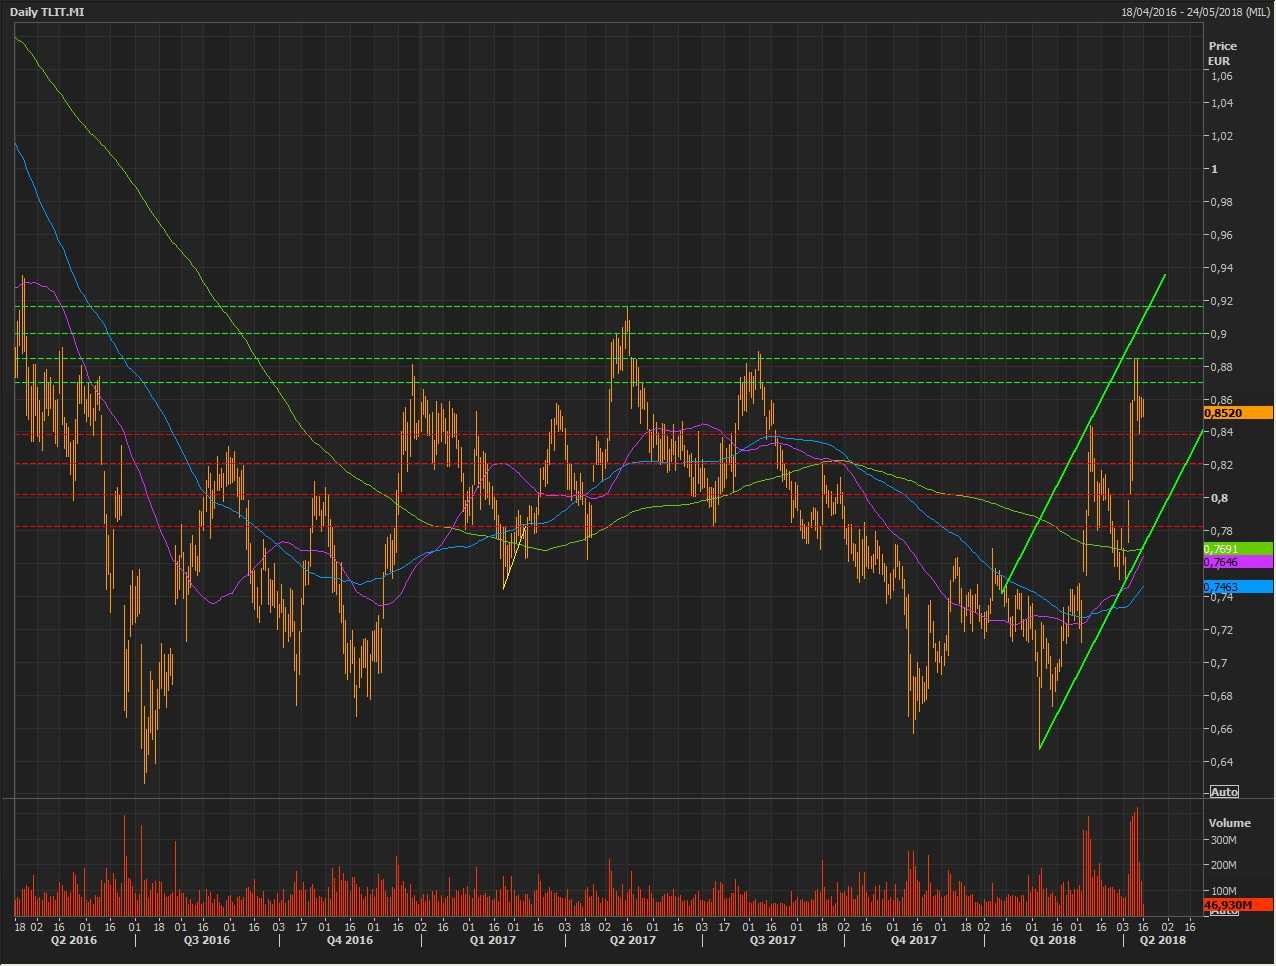Click the 300M tick on volume axis

pyautogui.click(x=1223, y=841)
